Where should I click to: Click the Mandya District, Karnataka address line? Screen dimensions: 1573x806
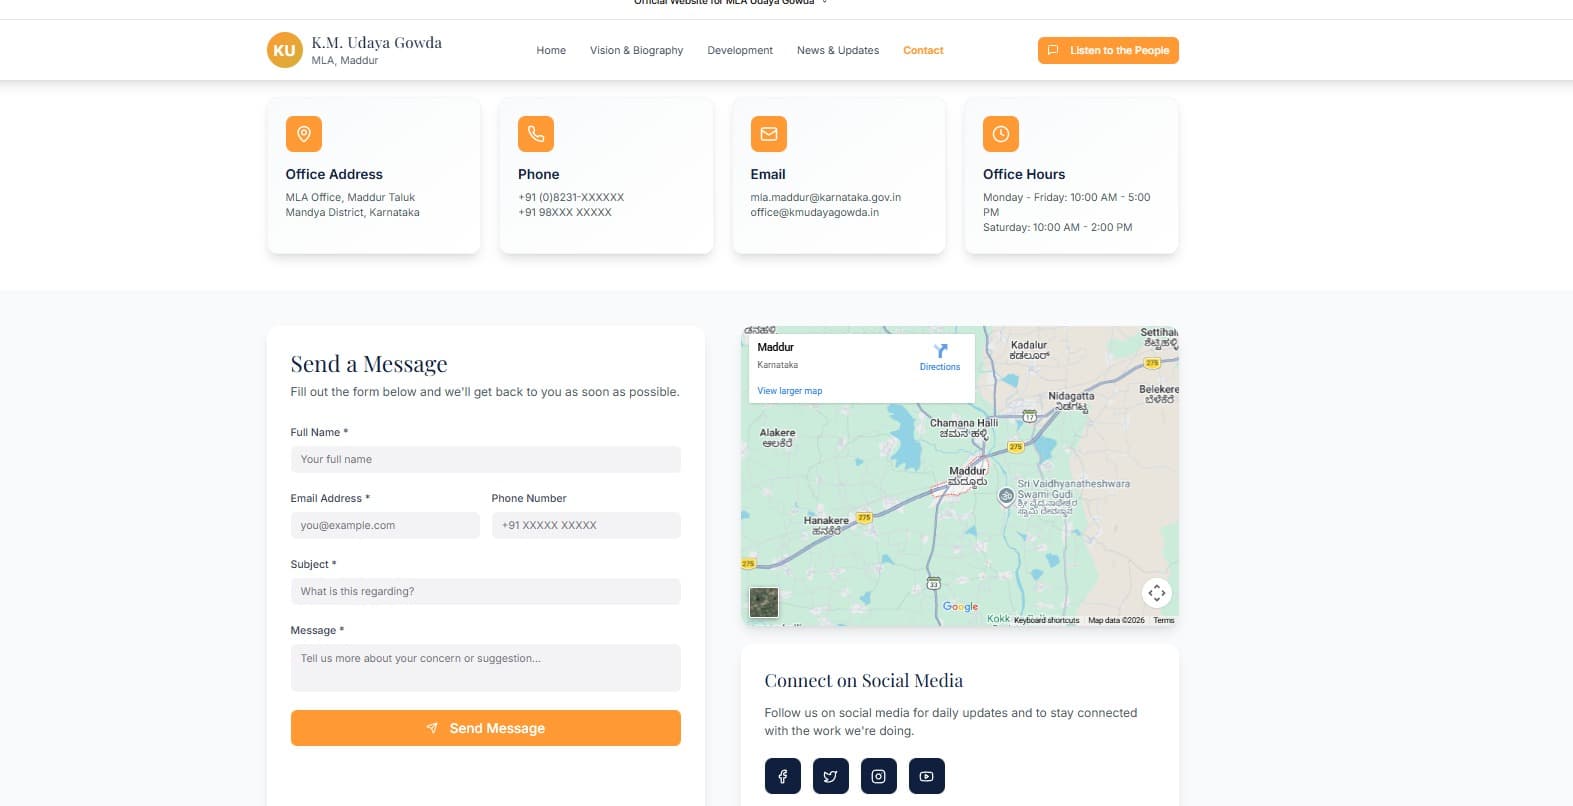coord(353,212)
